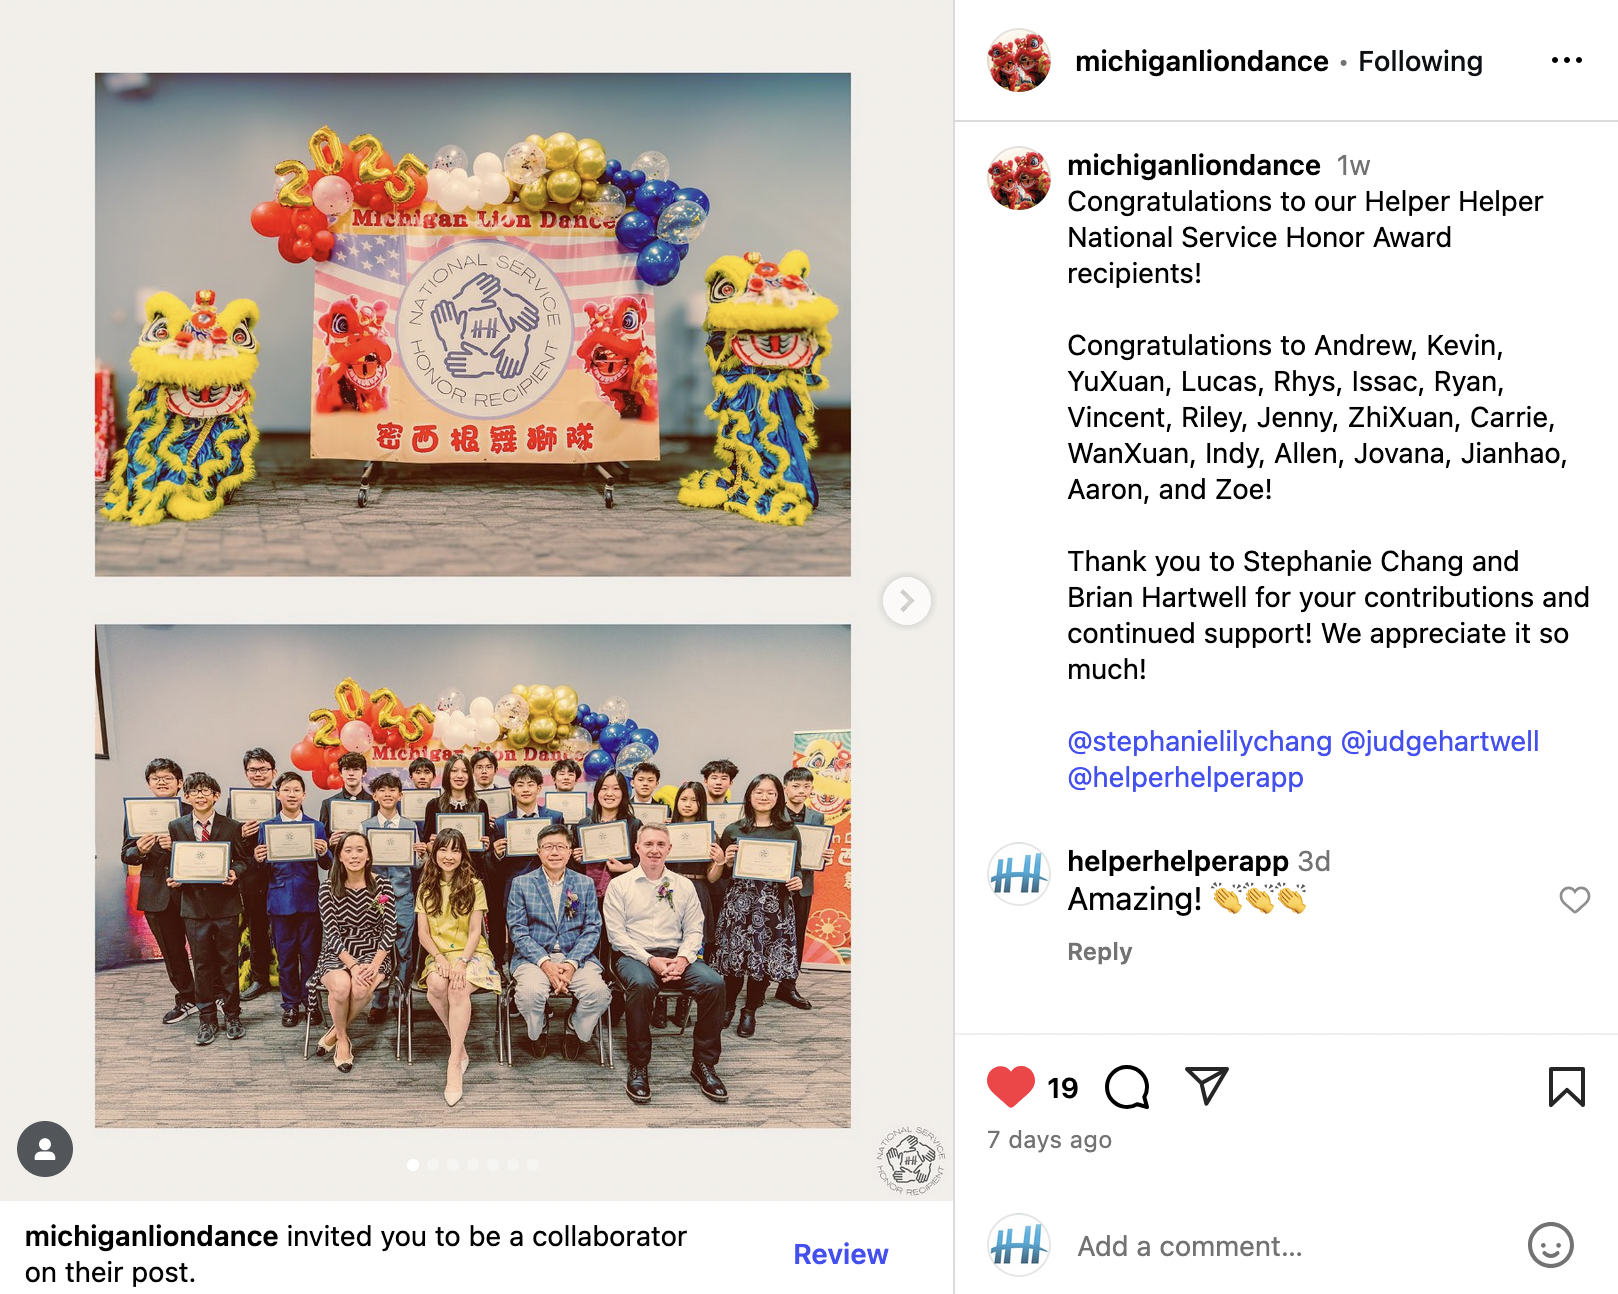Viewport: 1618px width, 1294px height.
Task: Like helperhelperapp's comment heart
Action: [x=1574, y=900]
